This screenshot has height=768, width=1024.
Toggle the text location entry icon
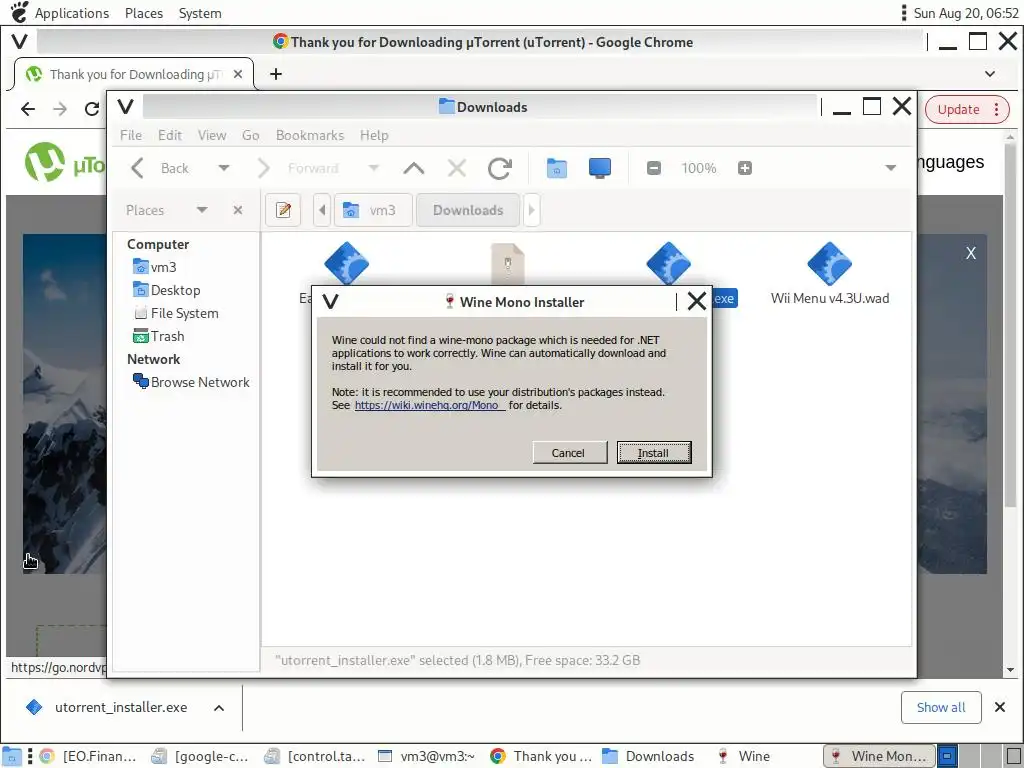[x=283, y=210]
